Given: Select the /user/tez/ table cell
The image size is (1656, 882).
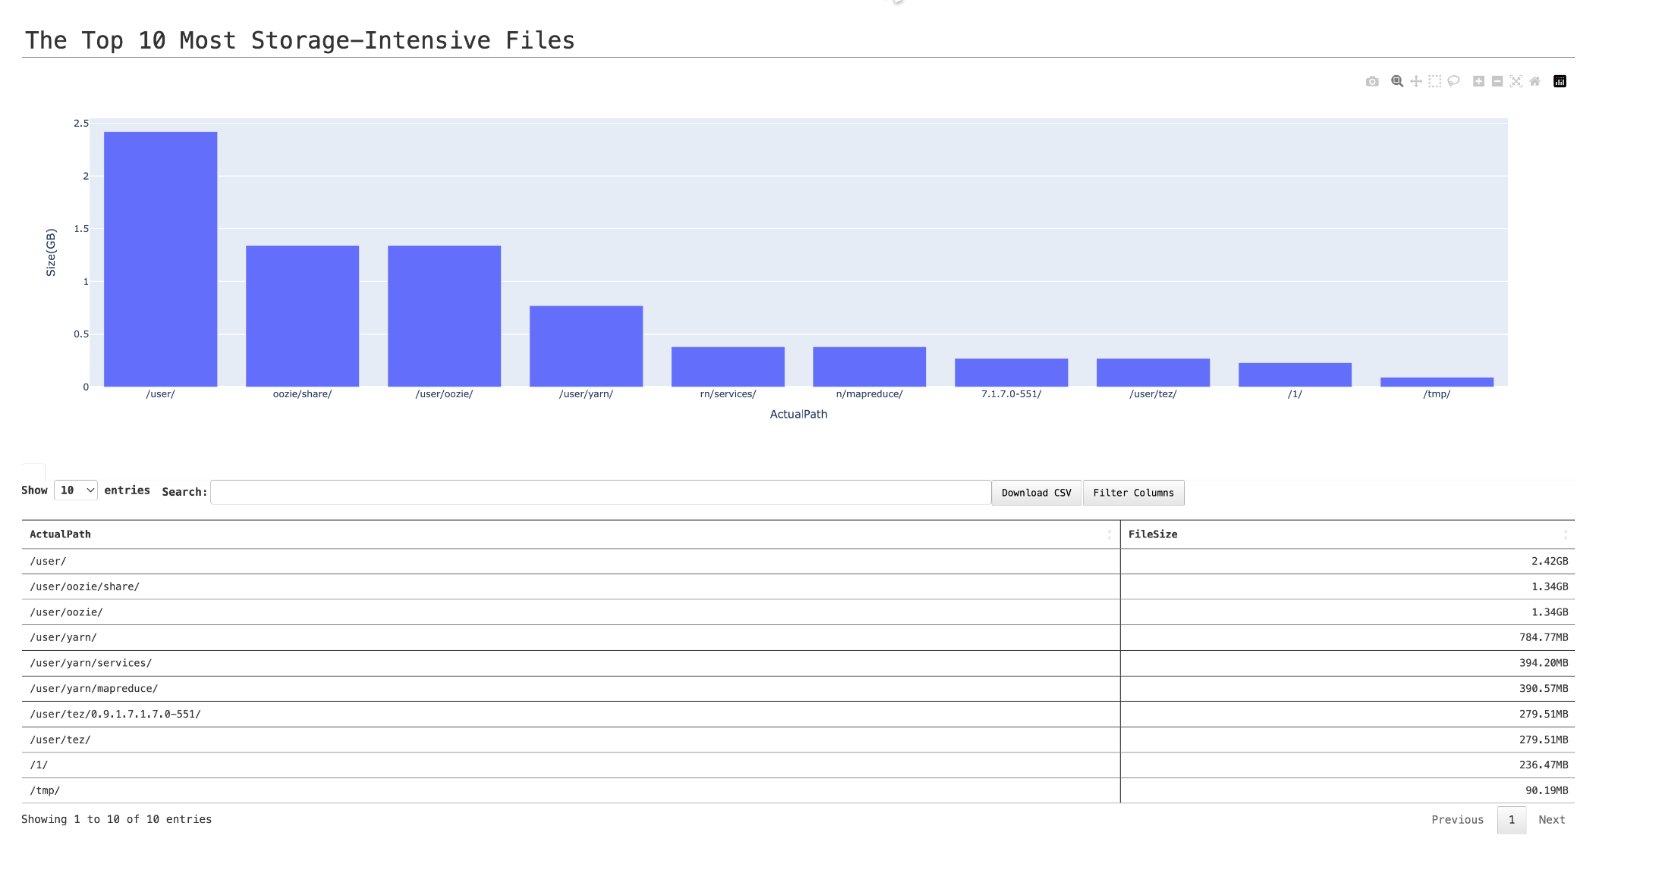Looking at the screenshot, I should click(570, 740).
